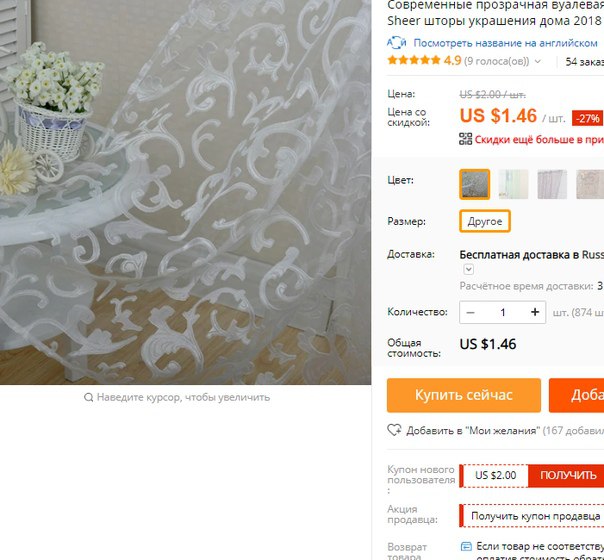The width and height of the screenshot is (604, 560).
Task: Click the Купить сейчас button
Action: coord(464,395)
